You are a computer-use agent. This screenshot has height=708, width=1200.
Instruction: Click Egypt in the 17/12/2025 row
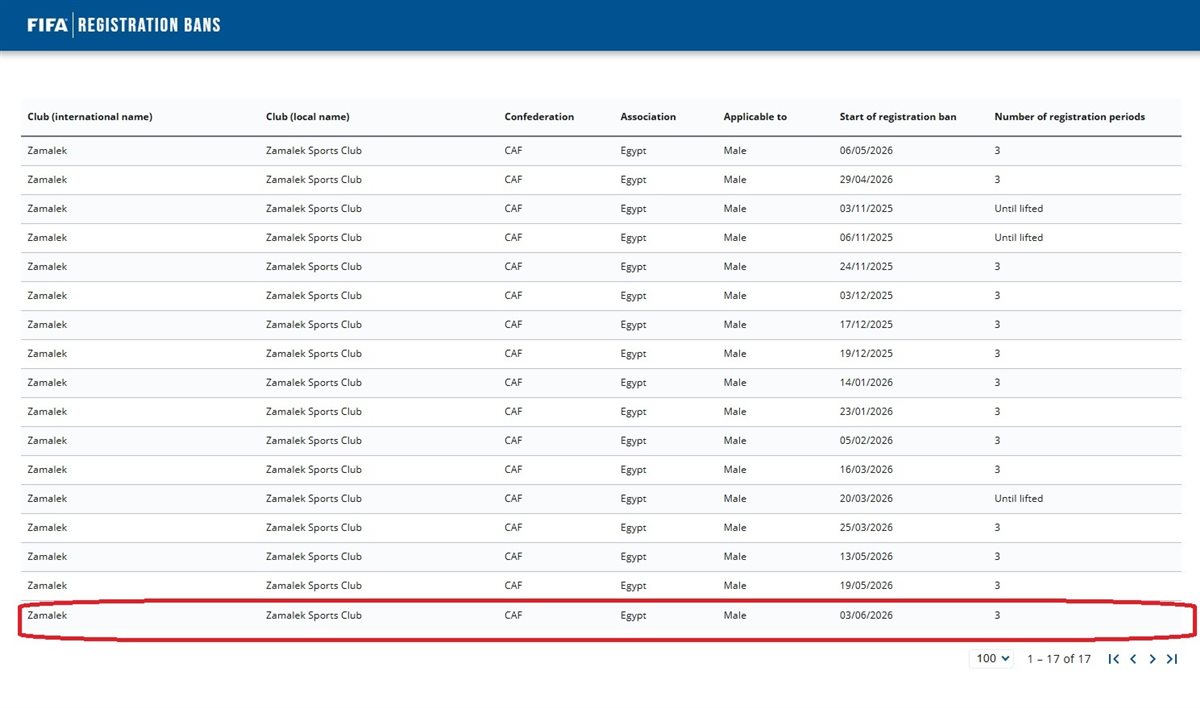[x=633, y=325]
